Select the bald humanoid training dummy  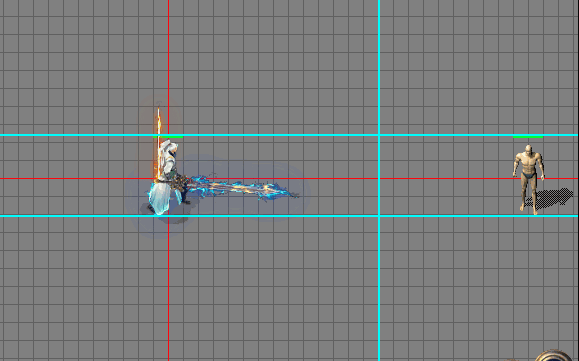click(528, 179)
